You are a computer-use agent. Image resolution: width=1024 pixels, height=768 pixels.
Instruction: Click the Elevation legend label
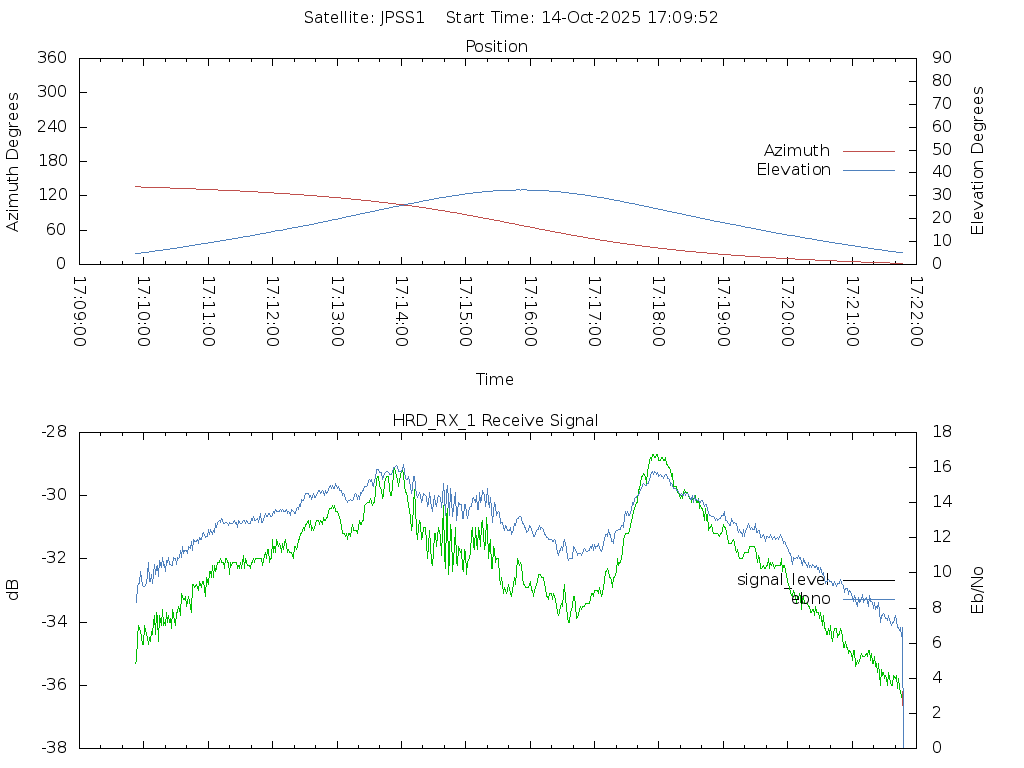click(x=793, y=170)
